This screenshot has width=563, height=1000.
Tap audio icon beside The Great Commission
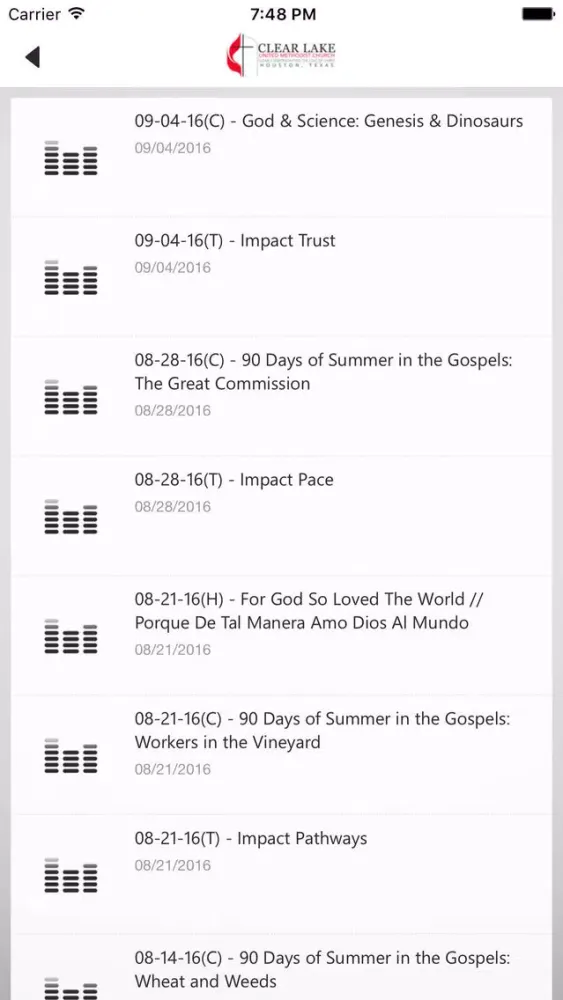(71, 396)
